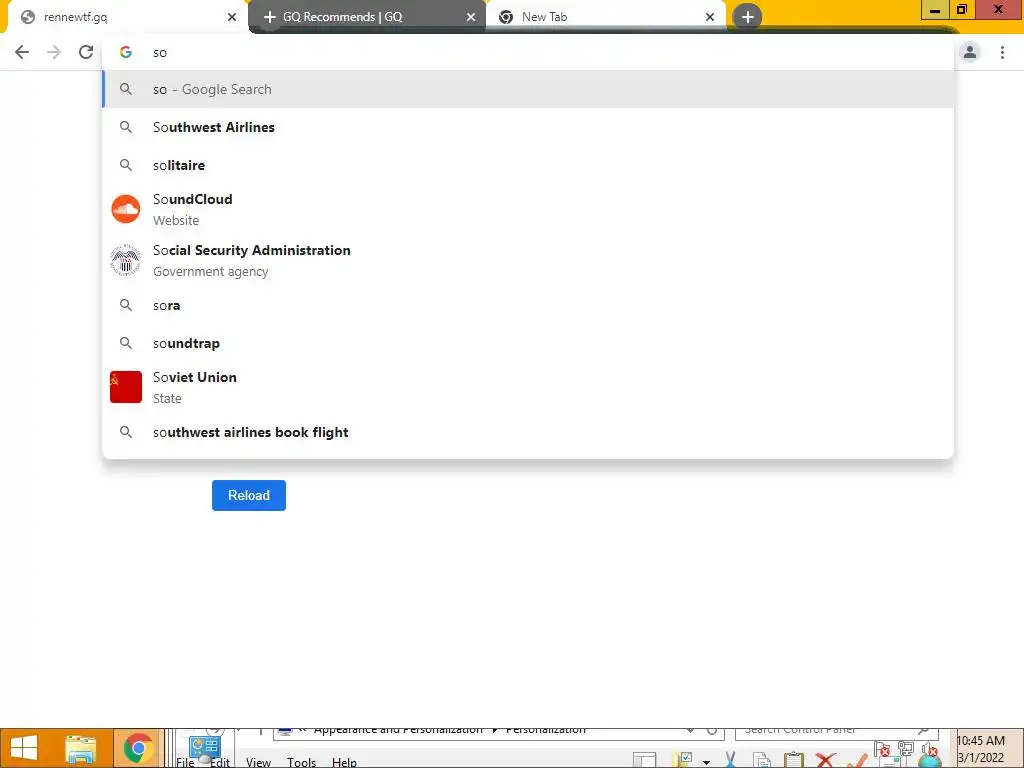
Task: Close the New Tab tab
Action: pos(710,17)
